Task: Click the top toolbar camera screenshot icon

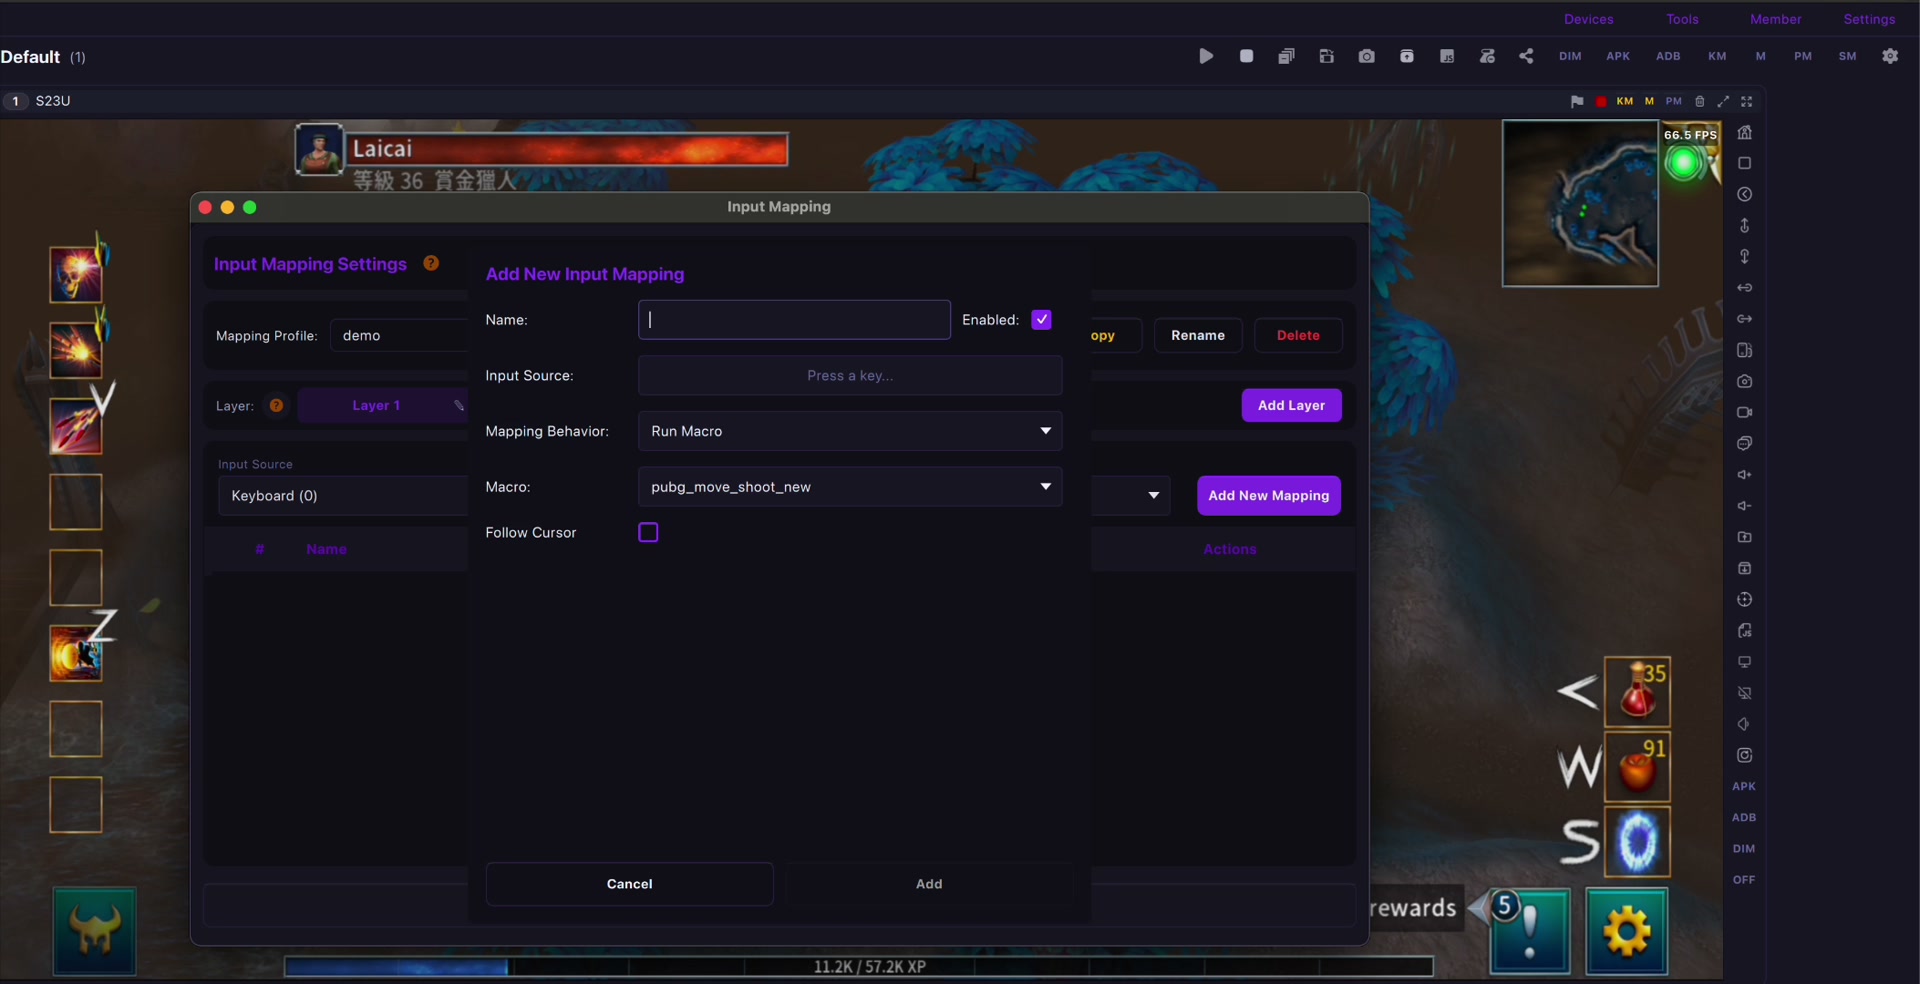Action: pos(1366,56)
